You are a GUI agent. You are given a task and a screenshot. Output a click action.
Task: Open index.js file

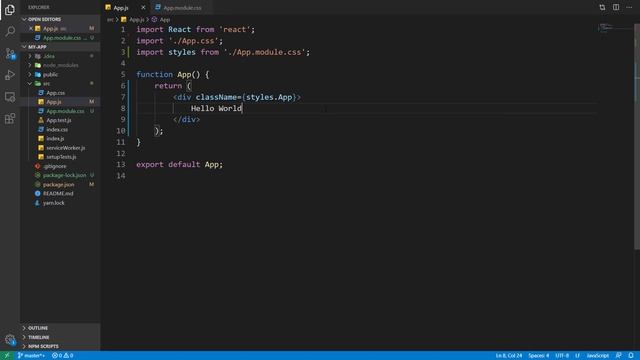[60, 138]
